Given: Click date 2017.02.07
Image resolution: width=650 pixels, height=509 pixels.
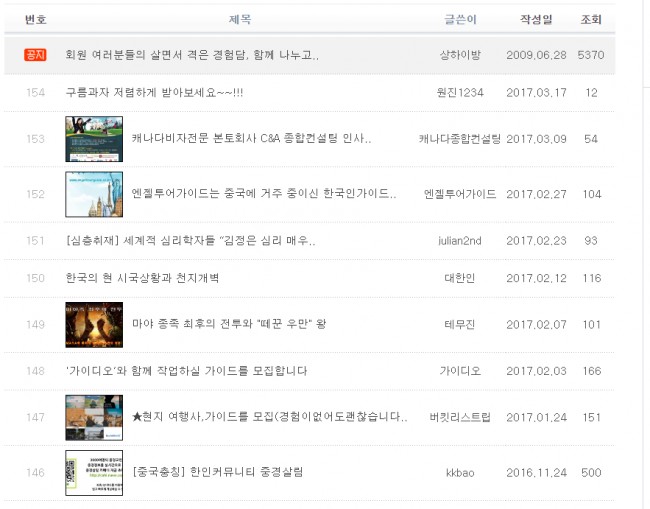Looking at the screenshot, I should (536, 325).
